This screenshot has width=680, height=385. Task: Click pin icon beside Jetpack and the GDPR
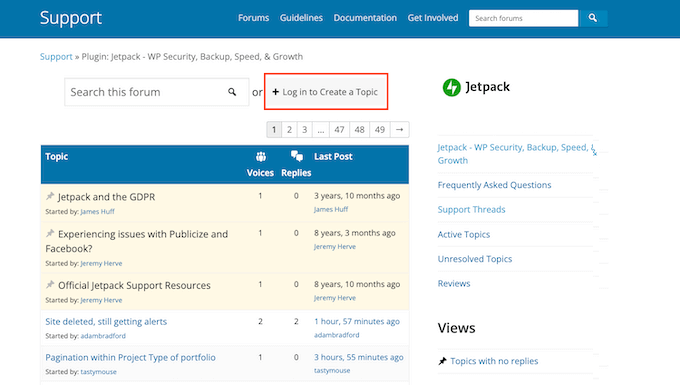point(50,196)
